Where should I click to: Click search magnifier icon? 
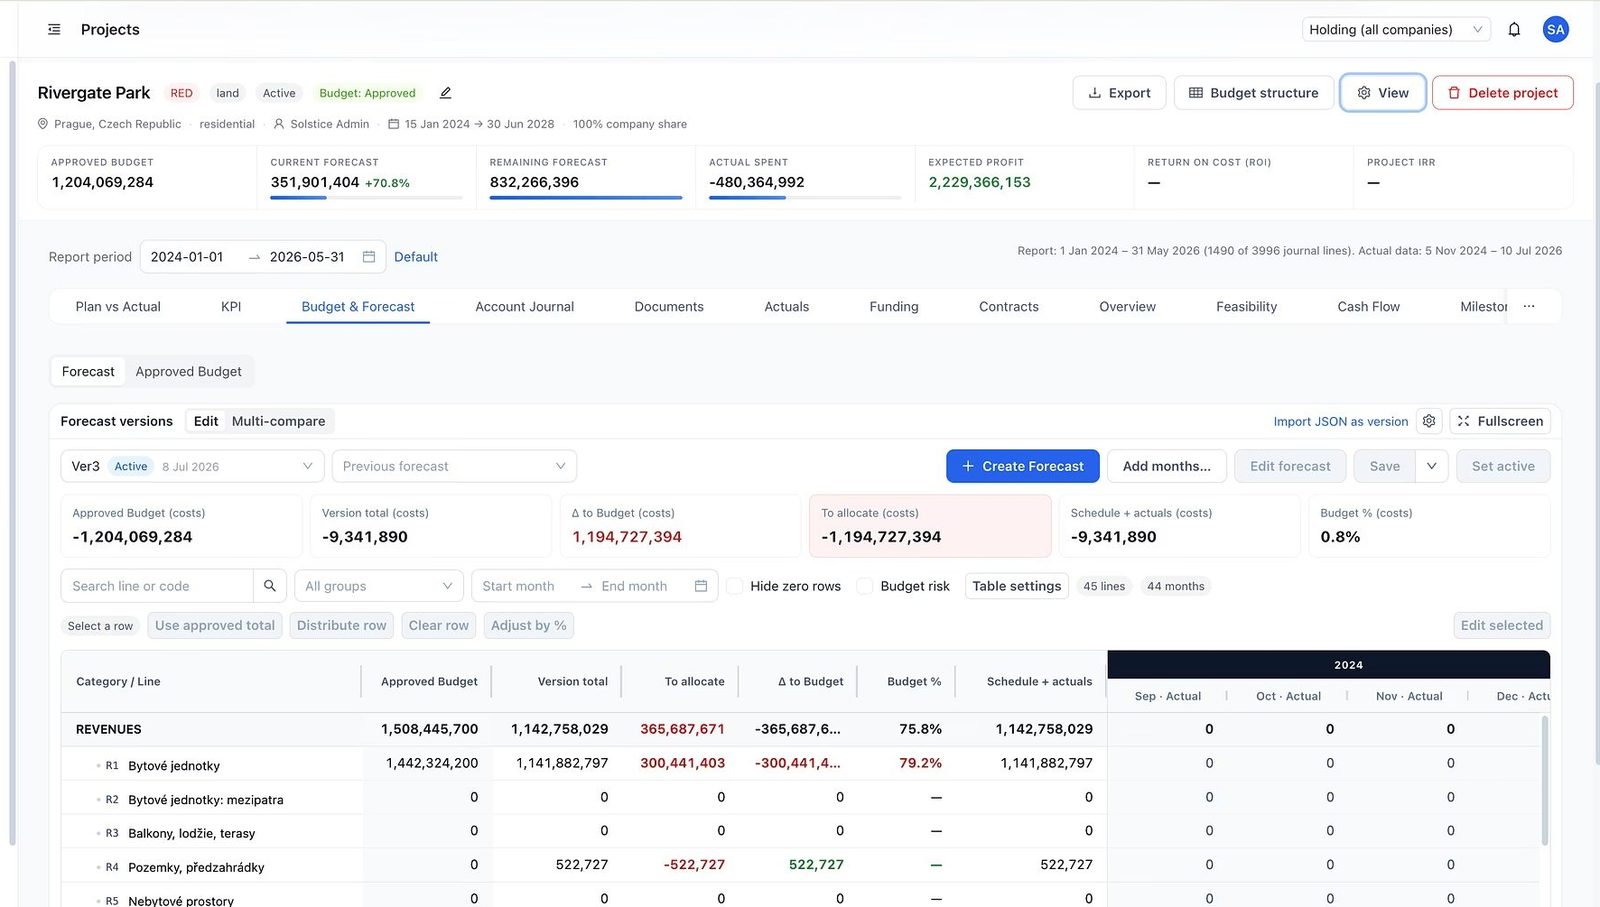pyautogui.click(x=270, y=586)
